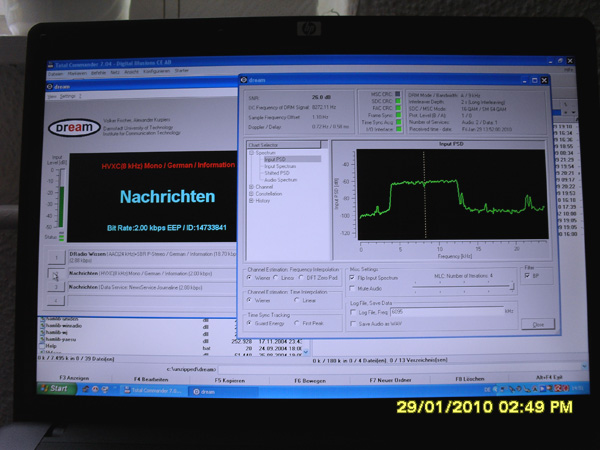The height and width of the screenshot is (450, 600).
Task: Enable Mute Audio checkbox
Action: pos(352,289)
